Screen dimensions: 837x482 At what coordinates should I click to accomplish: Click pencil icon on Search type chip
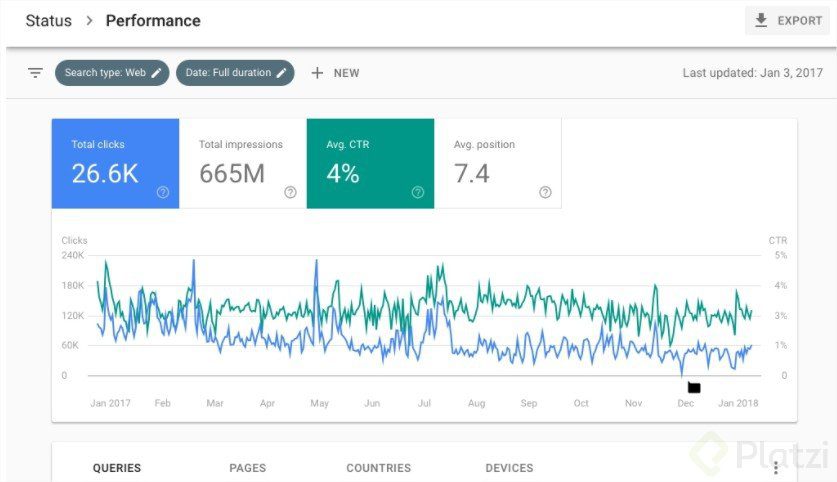pos(156,73)
